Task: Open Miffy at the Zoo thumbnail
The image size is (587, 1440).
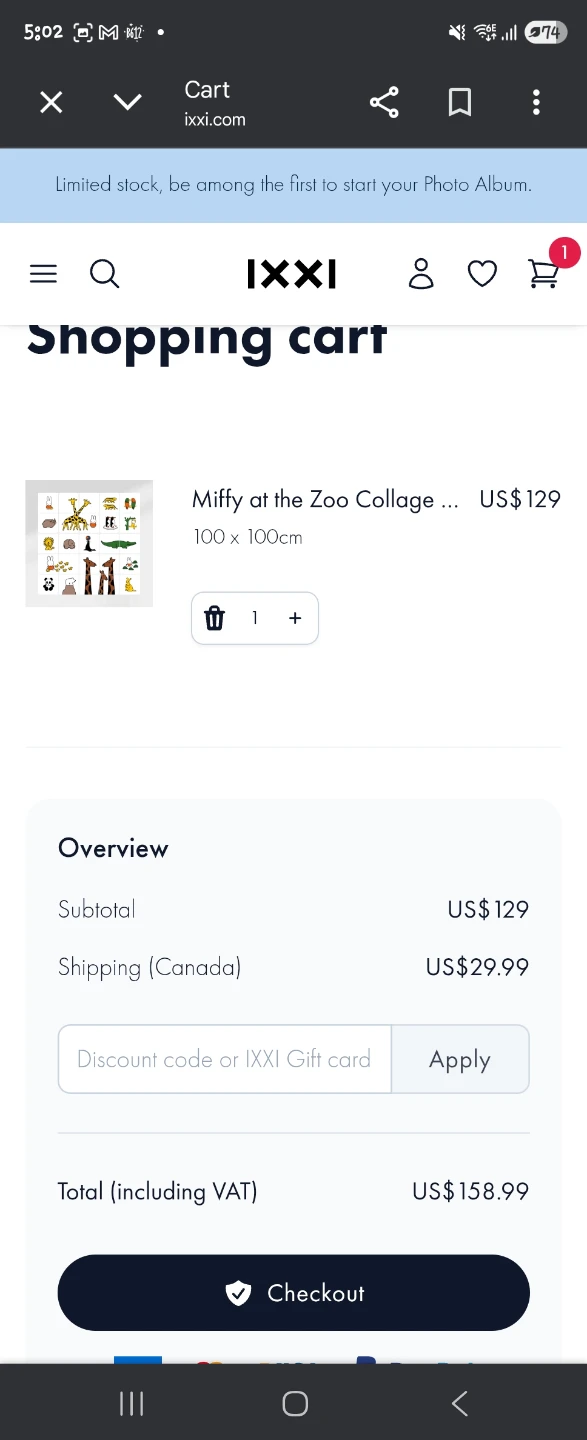Action: pyautogui.click(x=89, y=543)
